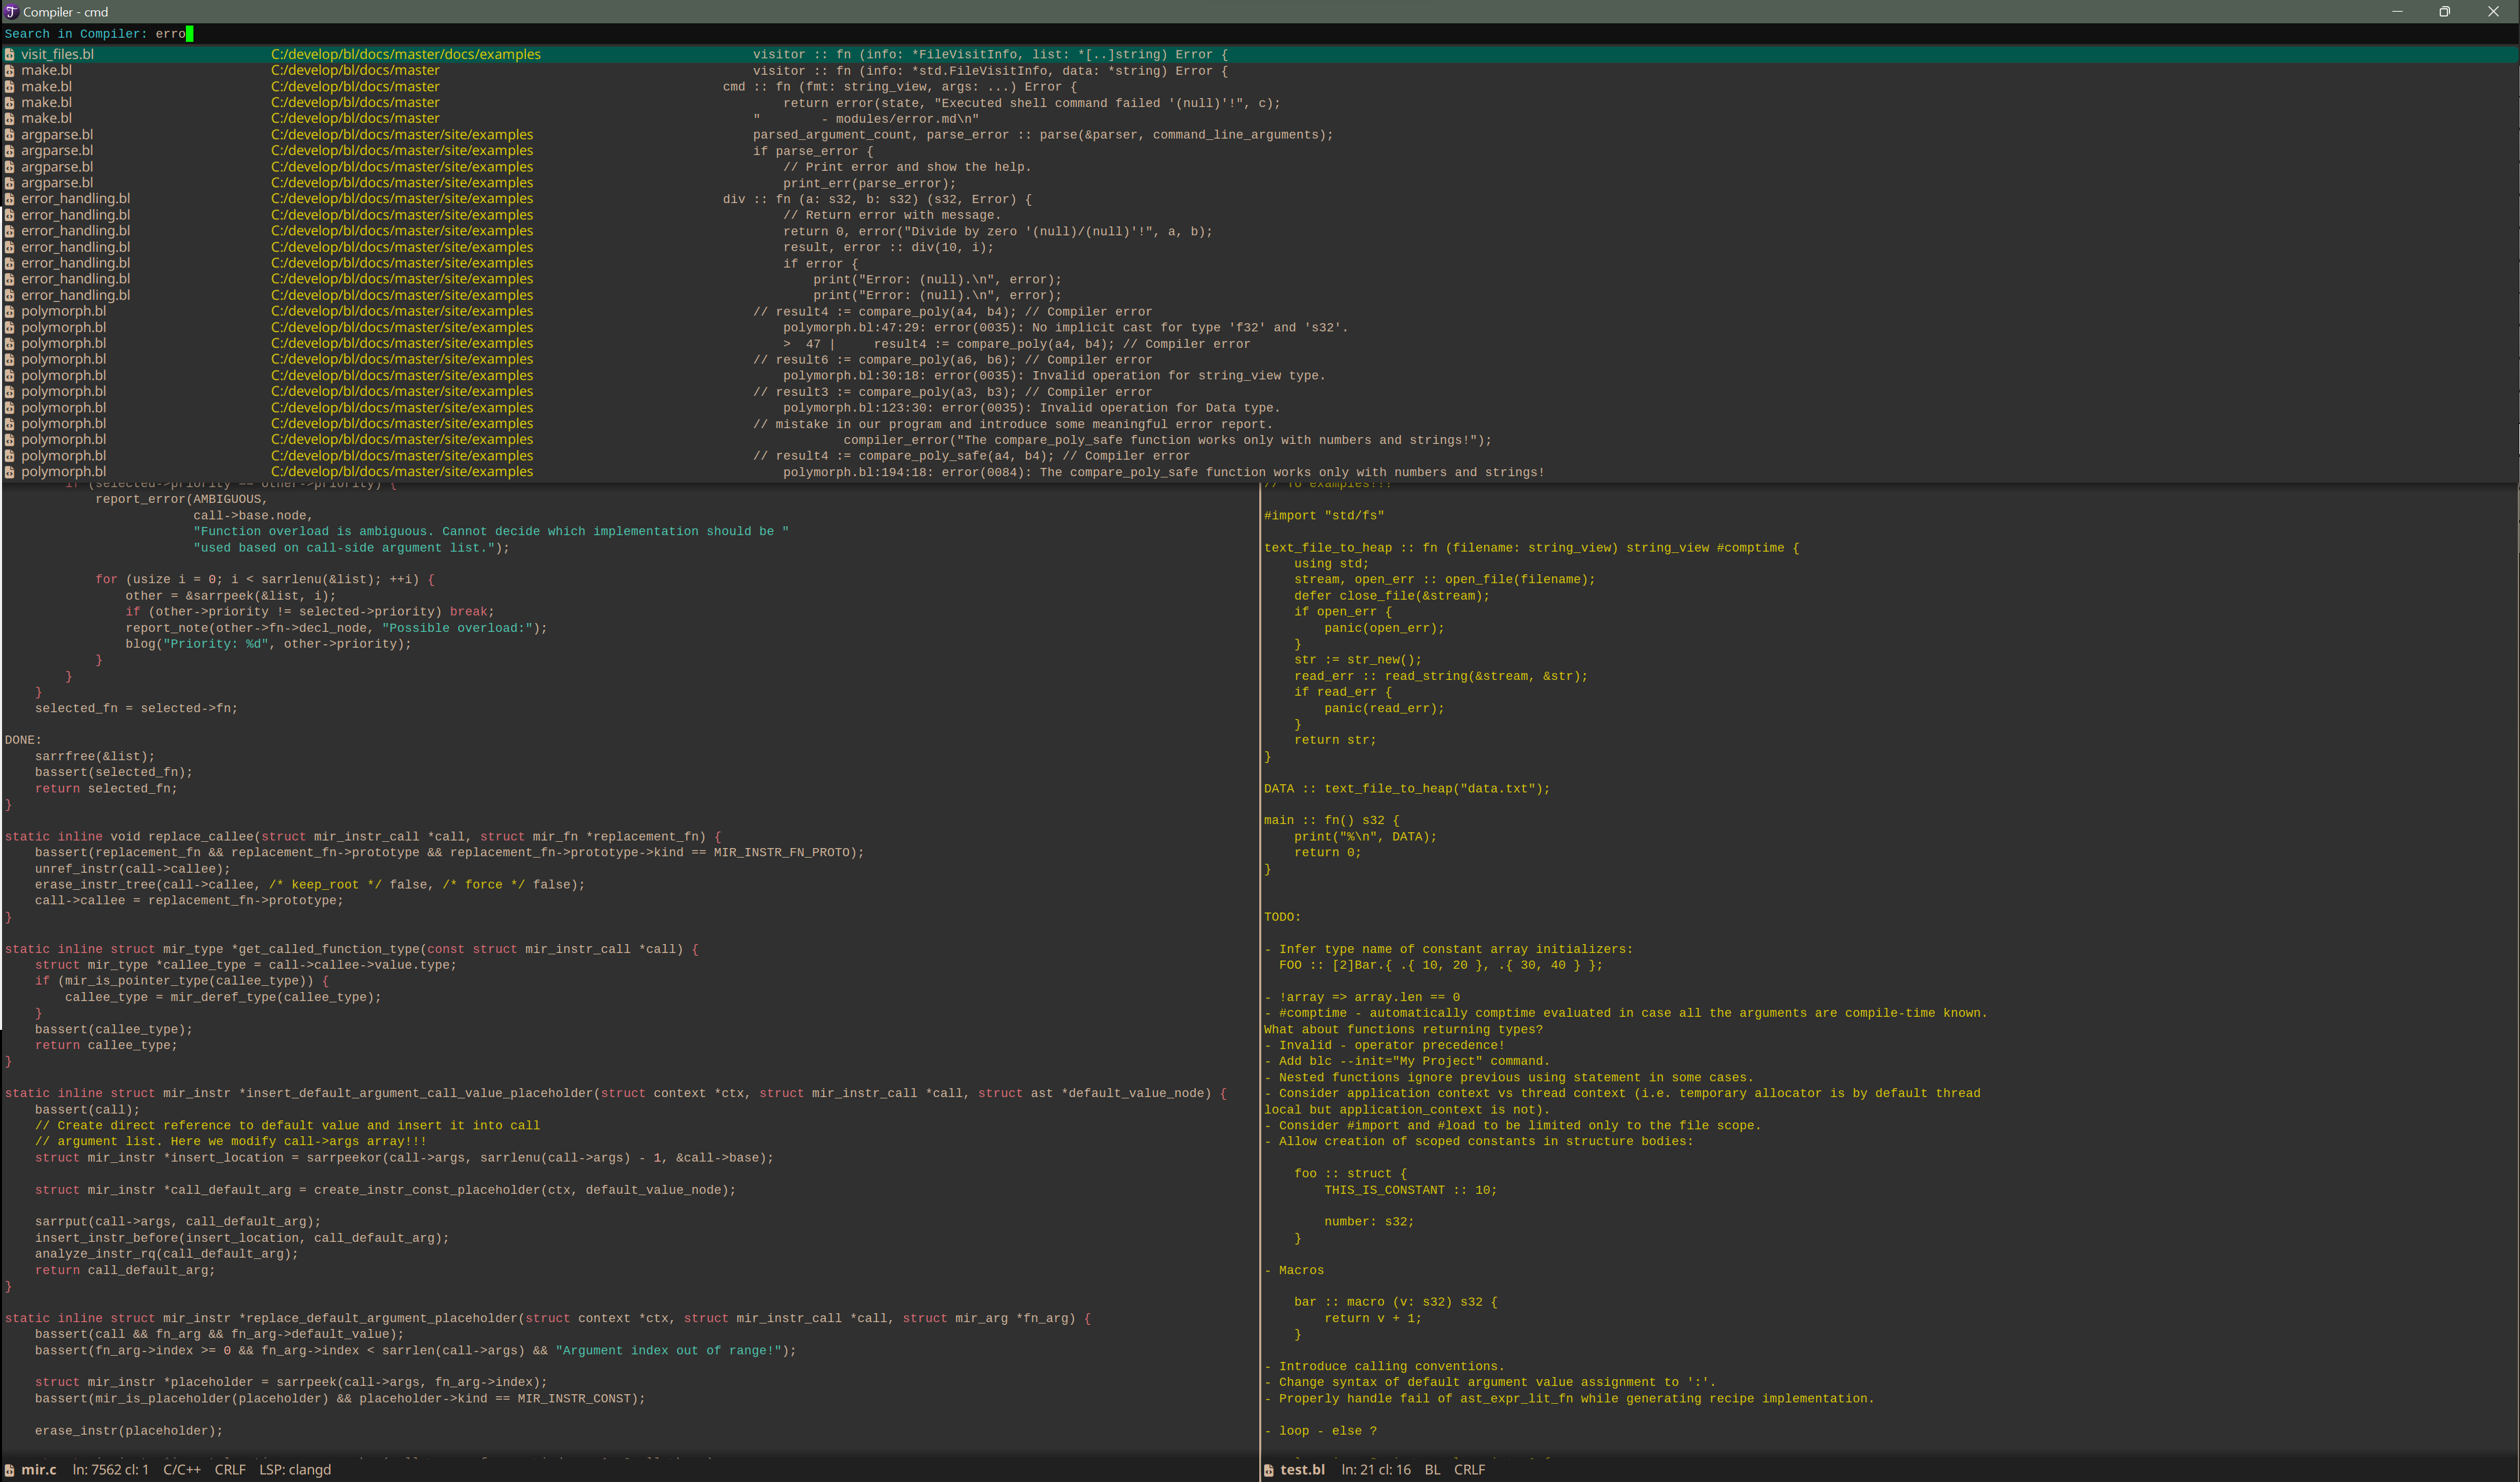Click LSP: clangd indicator in status bar

pos(294,1469)
